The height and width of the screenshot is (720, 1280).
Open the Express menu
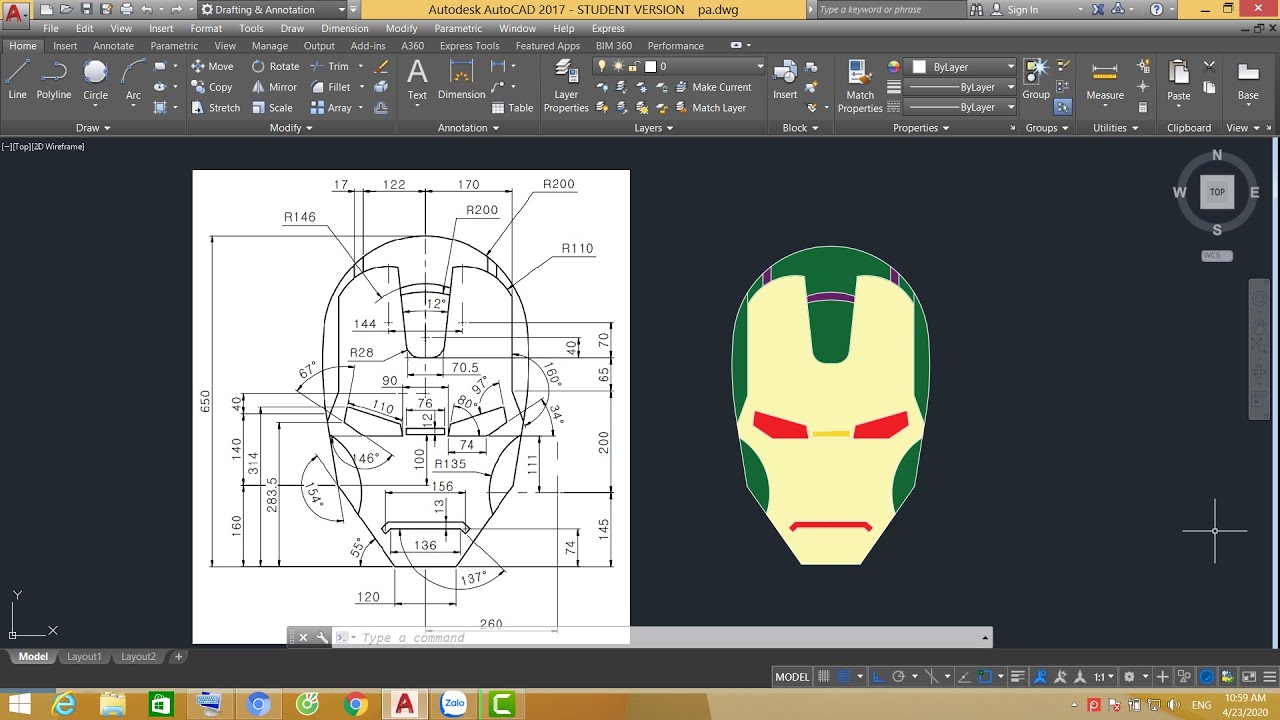607,29
